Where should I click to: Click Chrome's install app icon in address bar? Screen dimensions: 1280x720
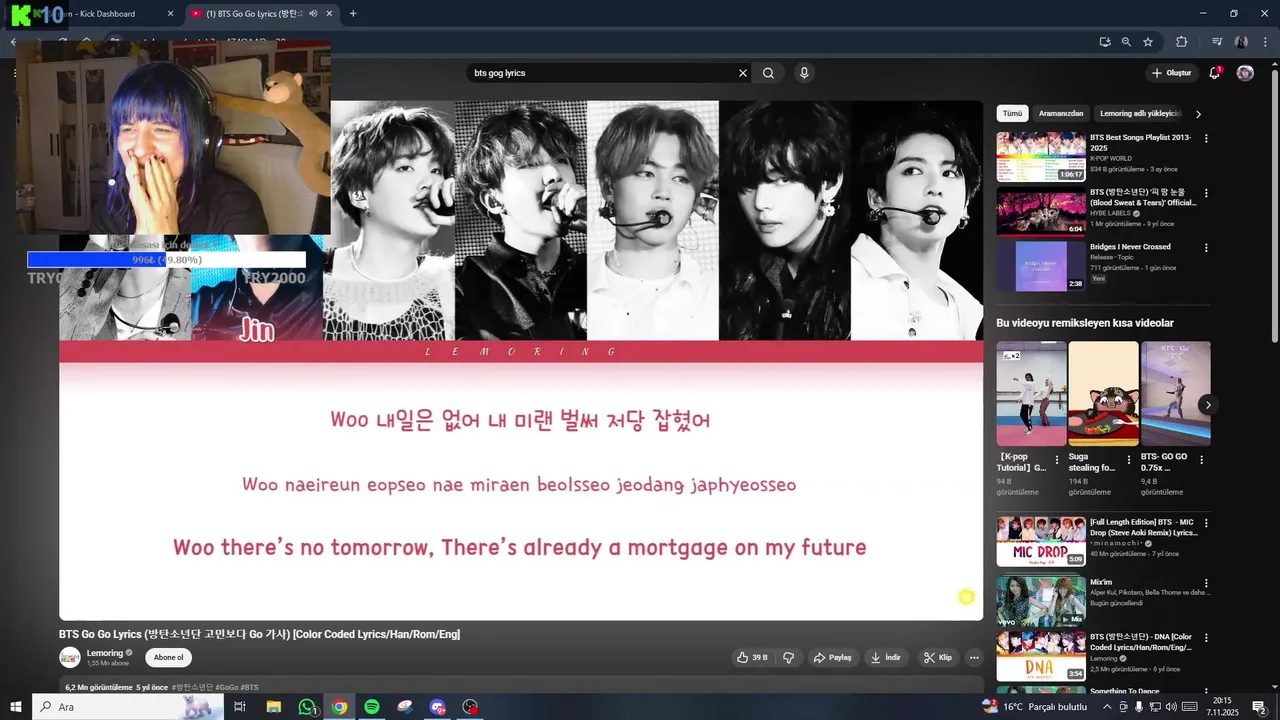tap(1104, 42)
